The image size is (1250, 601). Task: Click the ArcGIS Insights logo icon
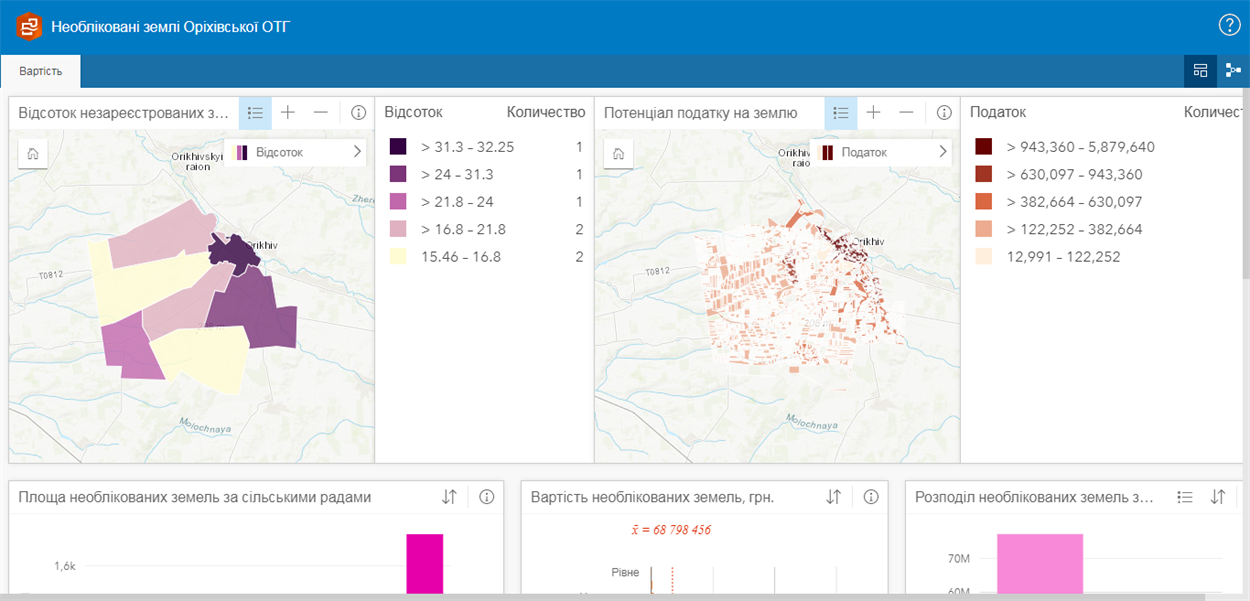click(28, 26)
